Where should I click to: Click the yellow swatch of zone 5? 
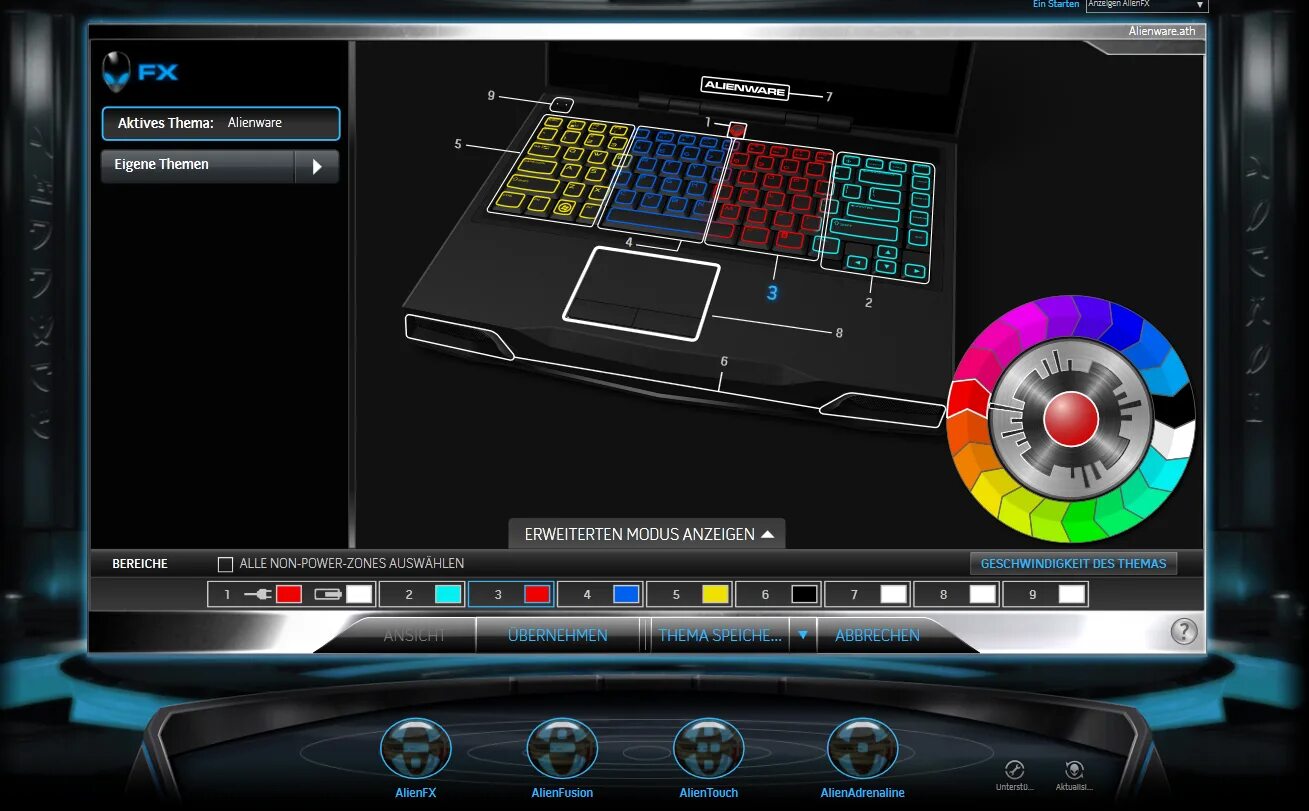pos(715,594)
